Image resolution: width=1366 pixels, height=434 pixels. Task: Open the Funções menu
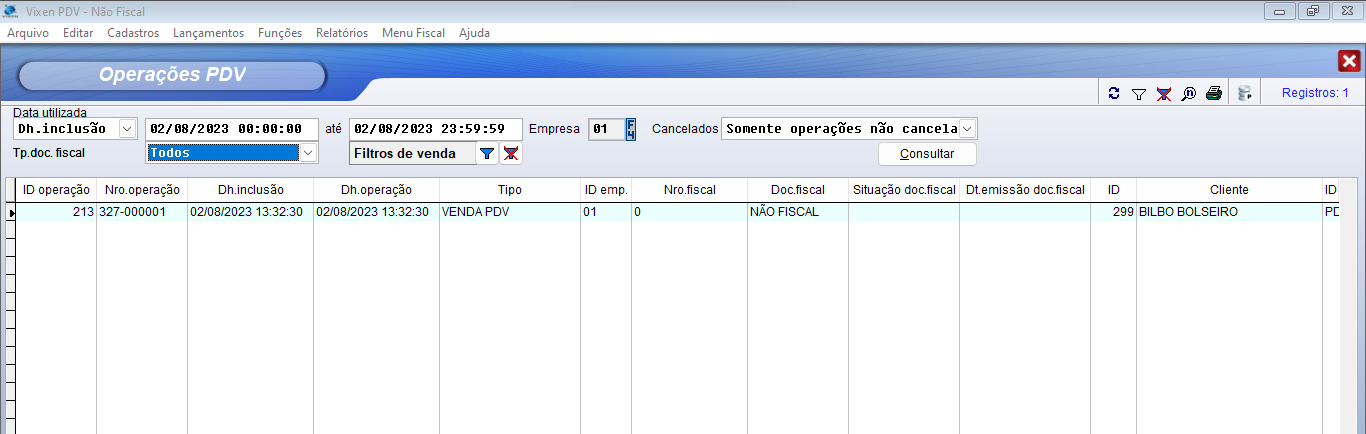(x=280, y=33)
